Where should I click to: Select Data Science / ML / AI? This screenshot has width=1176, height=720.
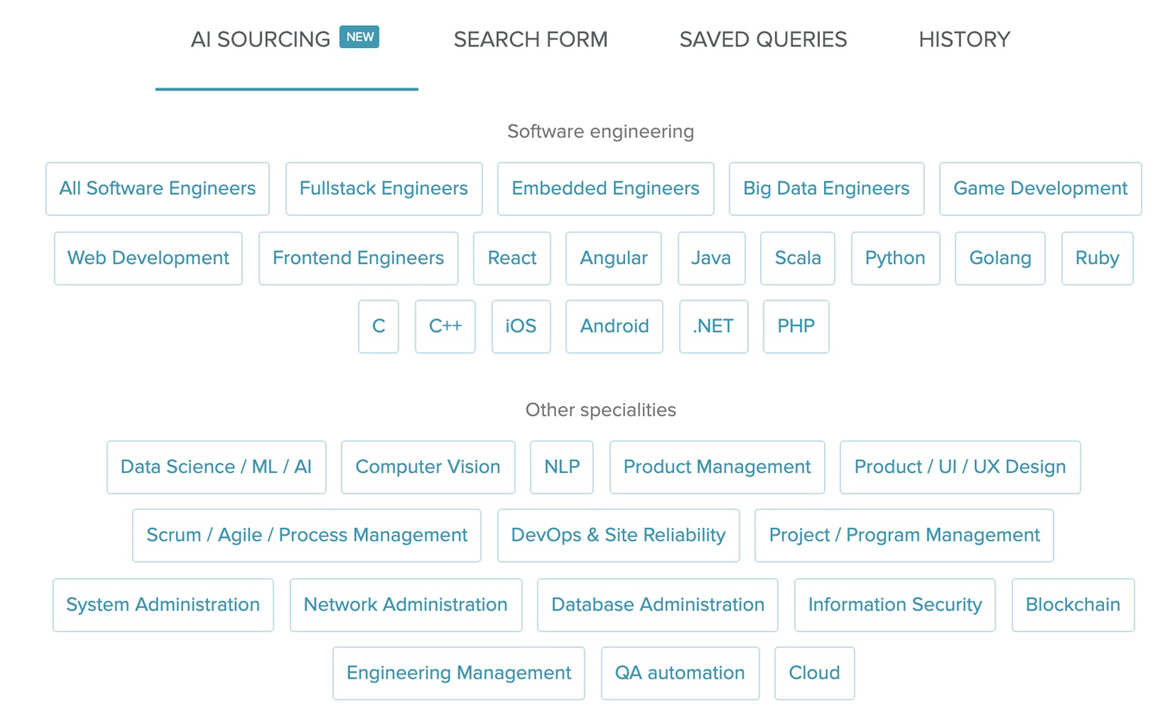pos(216,467)
